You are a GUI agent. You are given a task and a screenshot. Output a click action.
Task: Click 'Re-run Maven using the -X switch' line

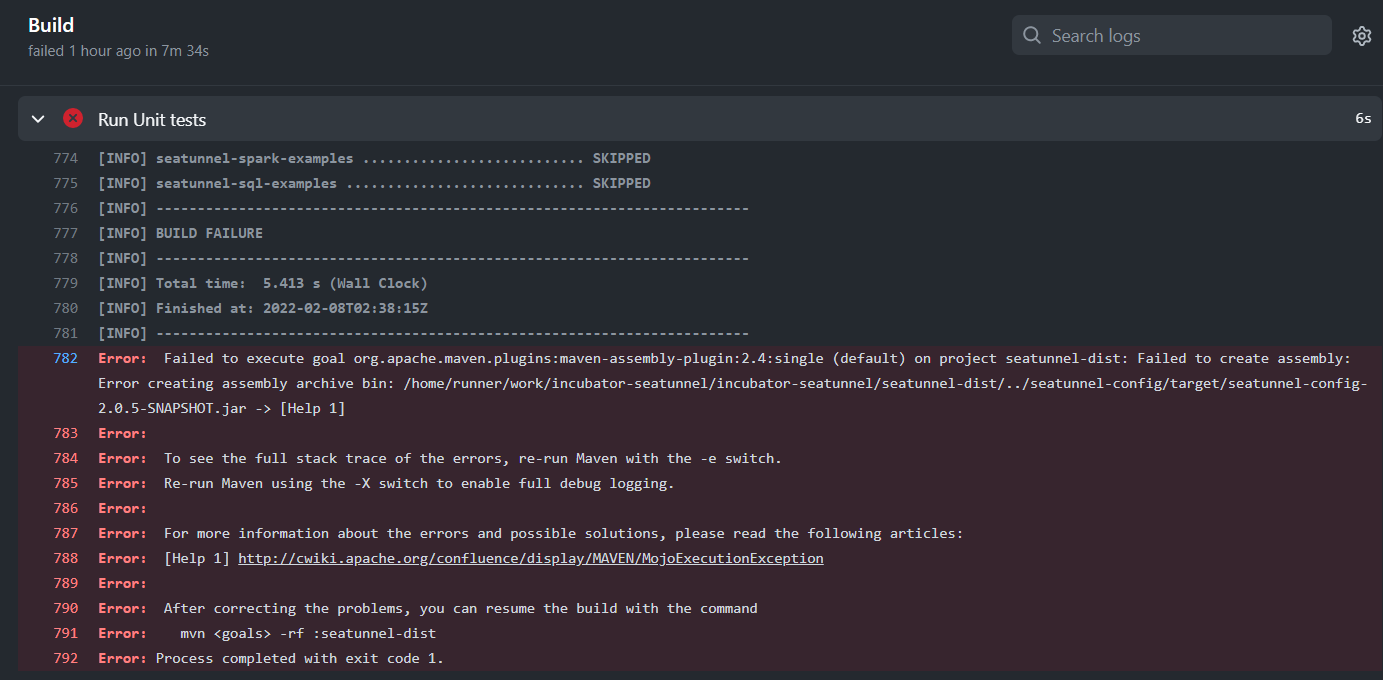pyautogui.click(x=419, y=483)
